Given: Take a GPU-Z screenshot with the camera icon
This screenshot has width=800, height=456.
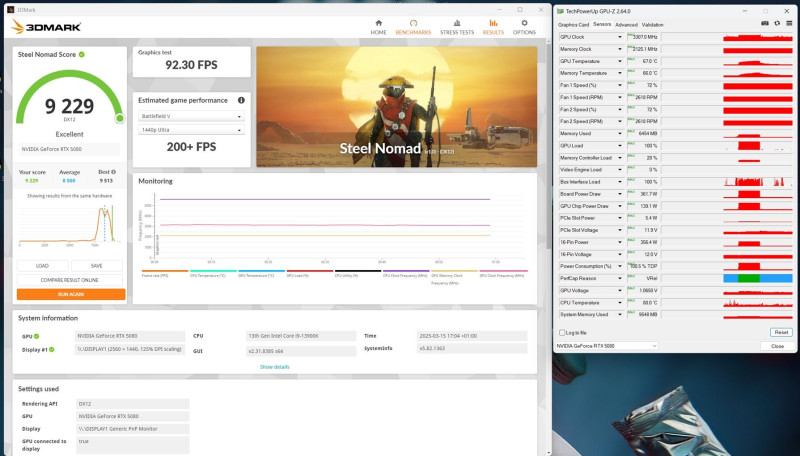Looking at the screenshot, I should 765,23.
